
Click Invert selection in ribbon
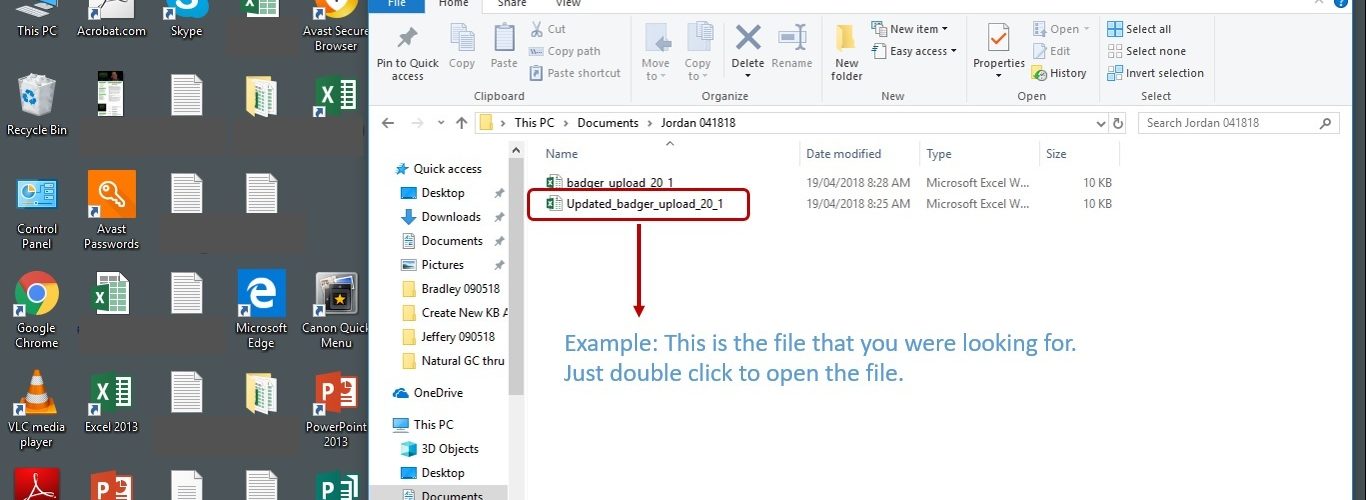tap(1156, 73)
